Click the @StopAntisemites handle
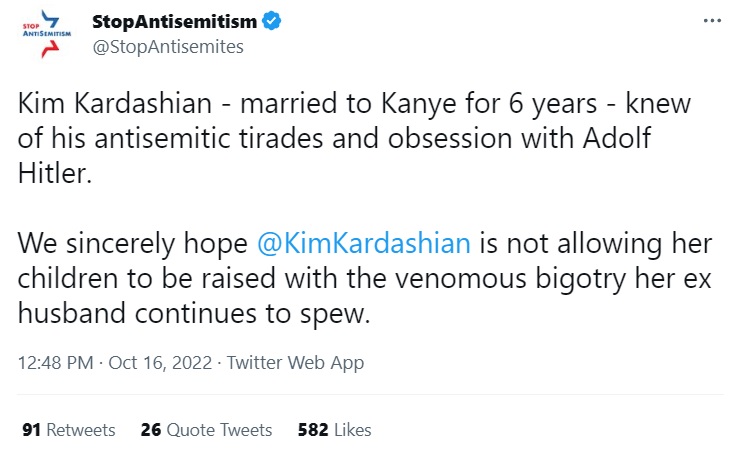The width and height of the screenshot is (738, 451). [167, 46]
